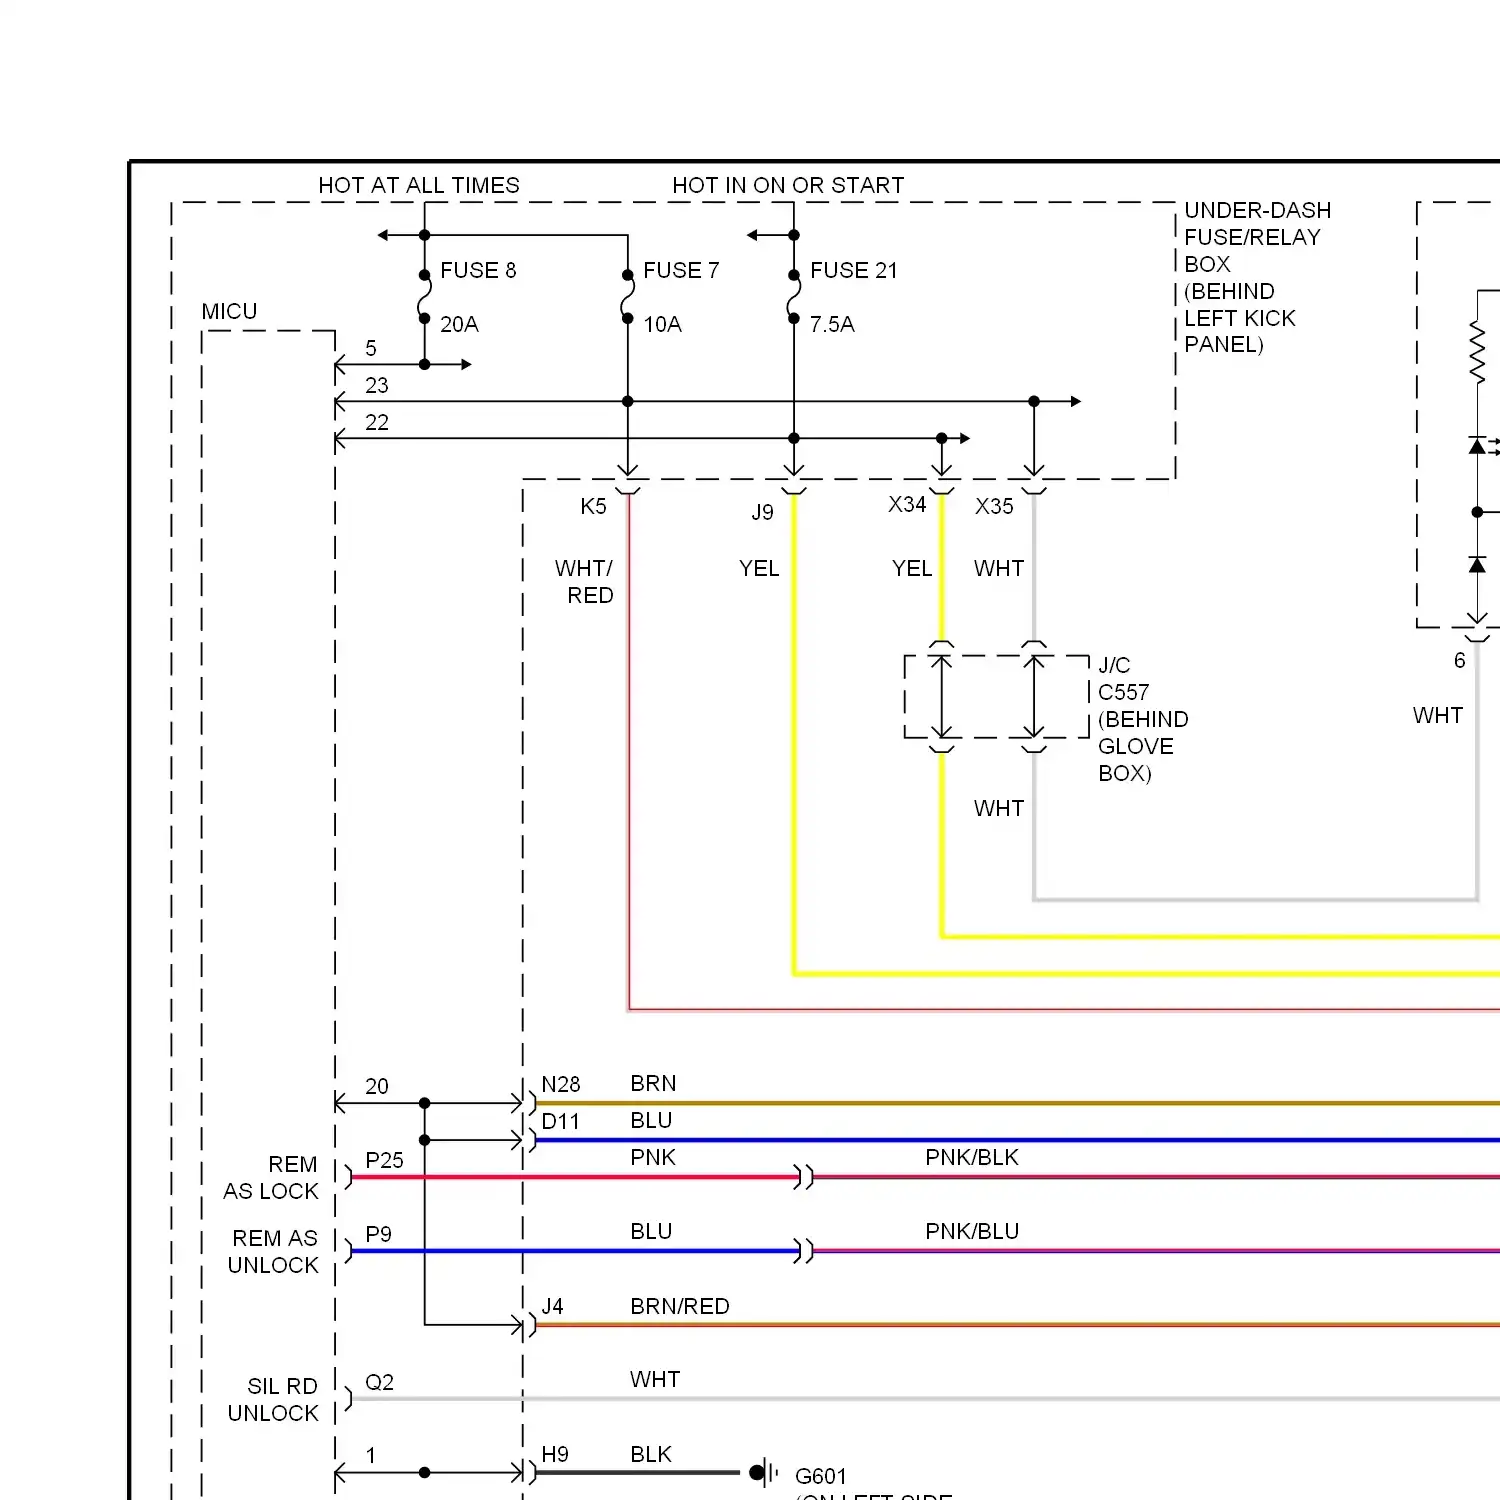The width and height of the screenshot is (1500, 1500).
Task: Click the X35 connector terminal
Action: pyautogui.click(x=1034, y=487)
